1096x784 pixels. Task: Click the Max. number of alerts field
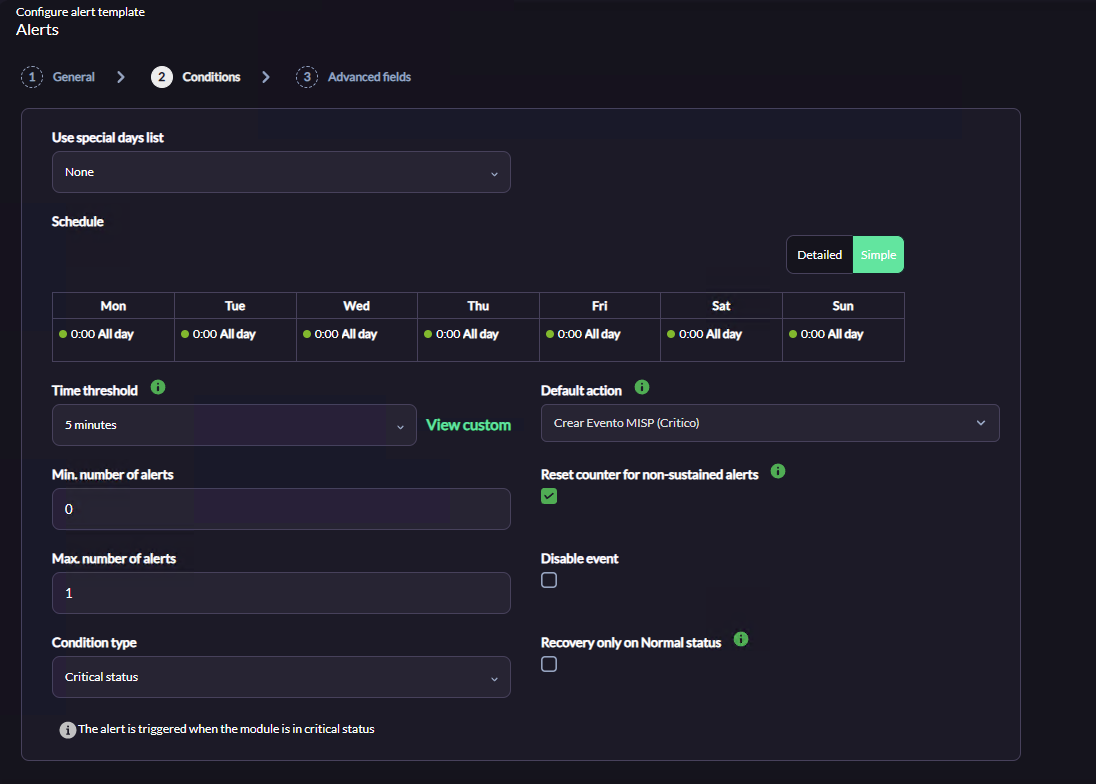(x=281, y=593)
